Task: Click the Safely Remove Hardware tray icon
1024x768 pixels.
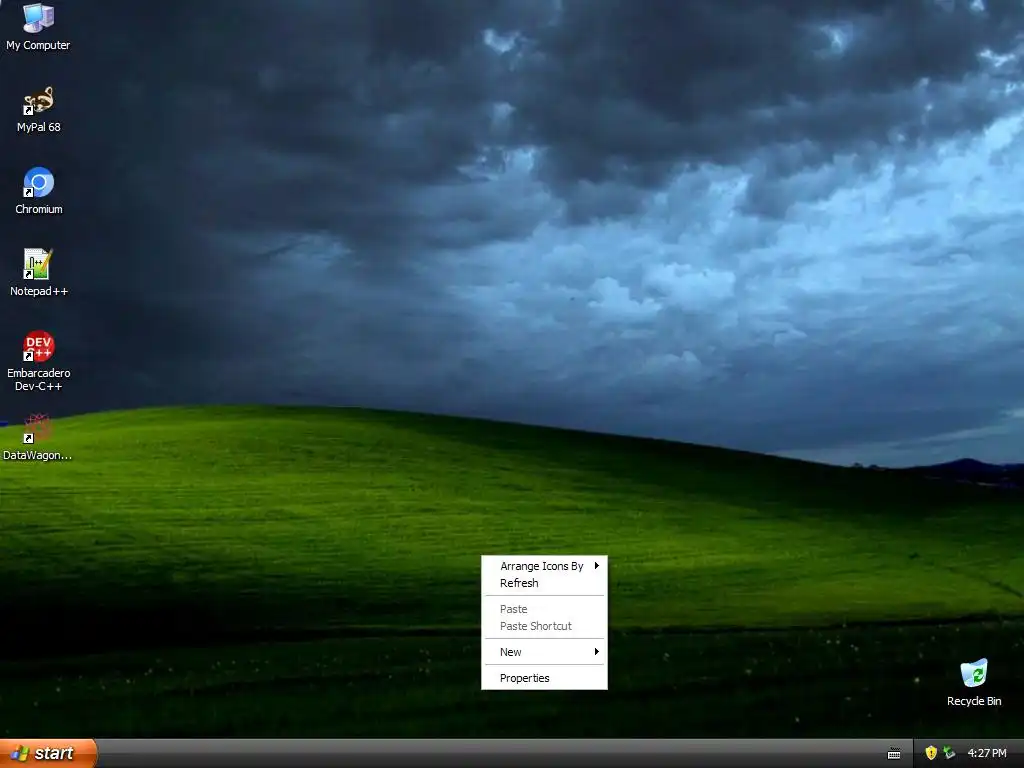Action: point(949,753)
